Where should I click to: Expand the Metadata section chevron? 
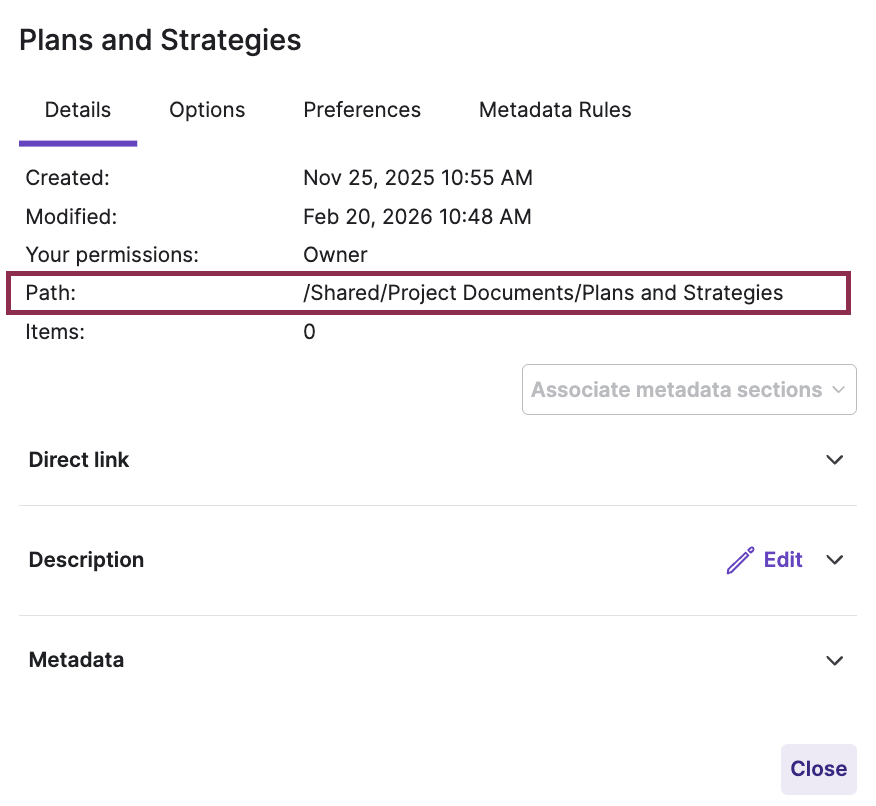(x=835, y=660)
